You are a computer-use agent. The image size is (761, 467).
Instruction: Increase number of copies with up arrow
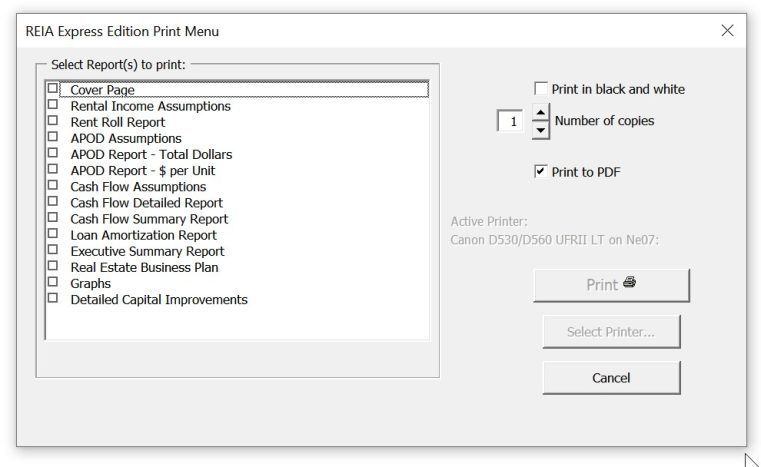tap(540, 112)
